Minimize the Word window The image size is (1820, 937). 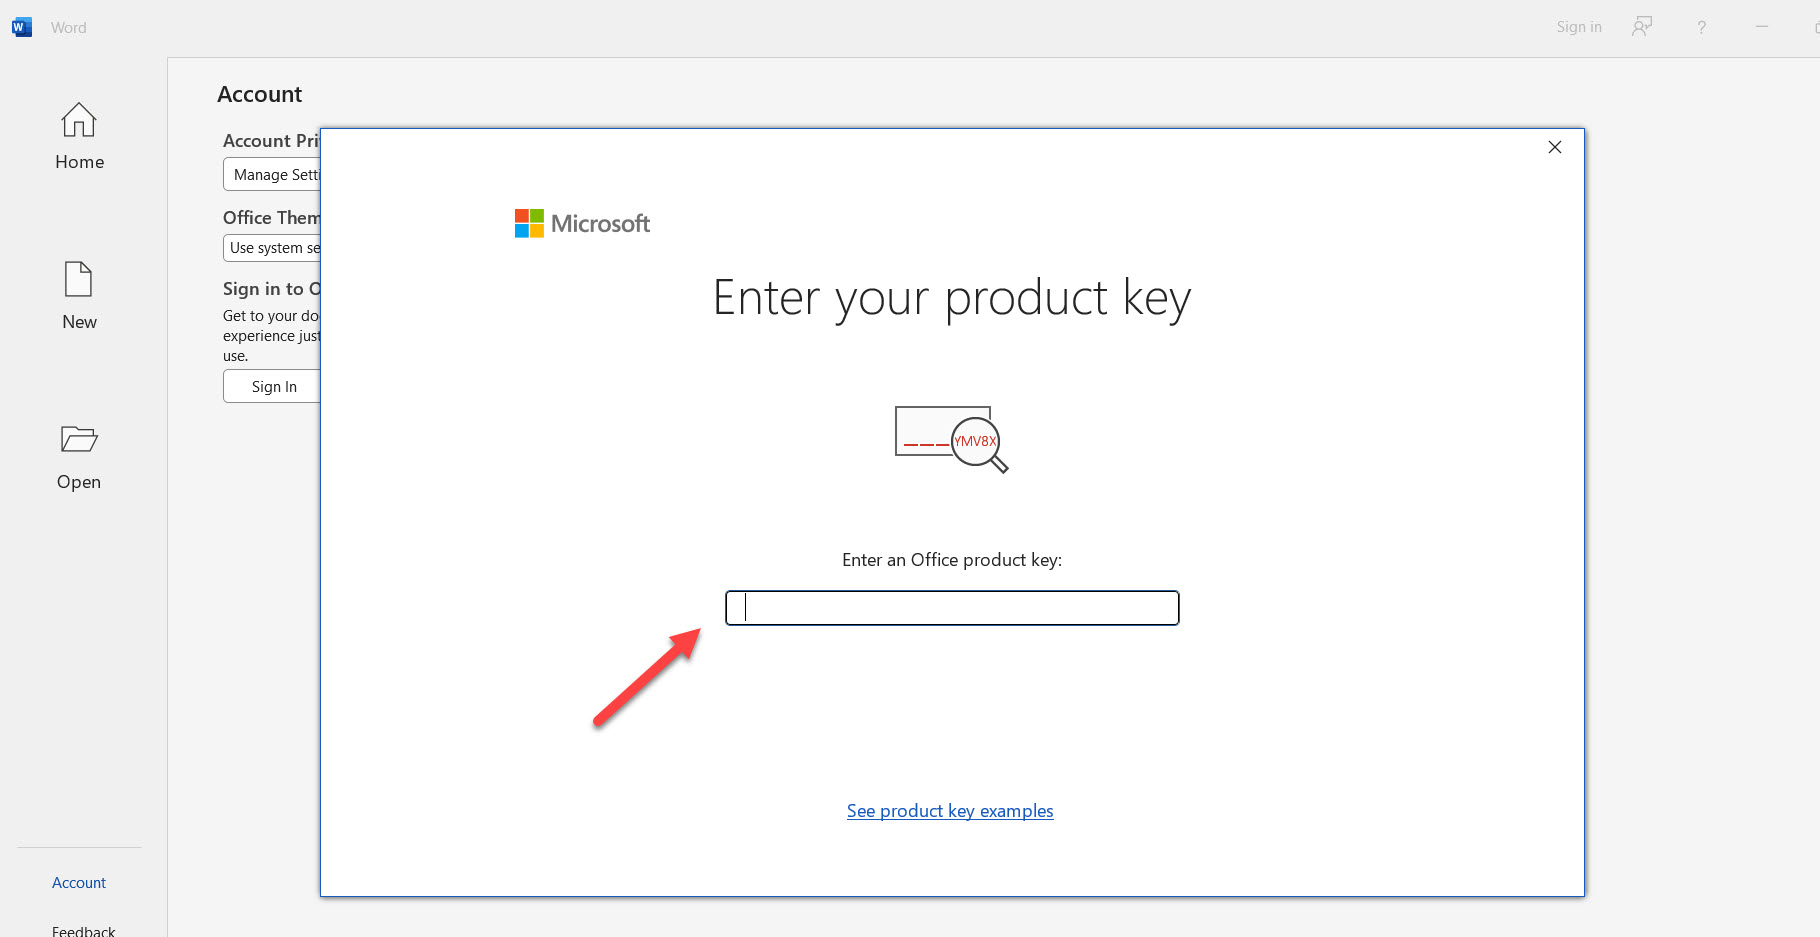pyautogui.click(x=1762, y=27)
